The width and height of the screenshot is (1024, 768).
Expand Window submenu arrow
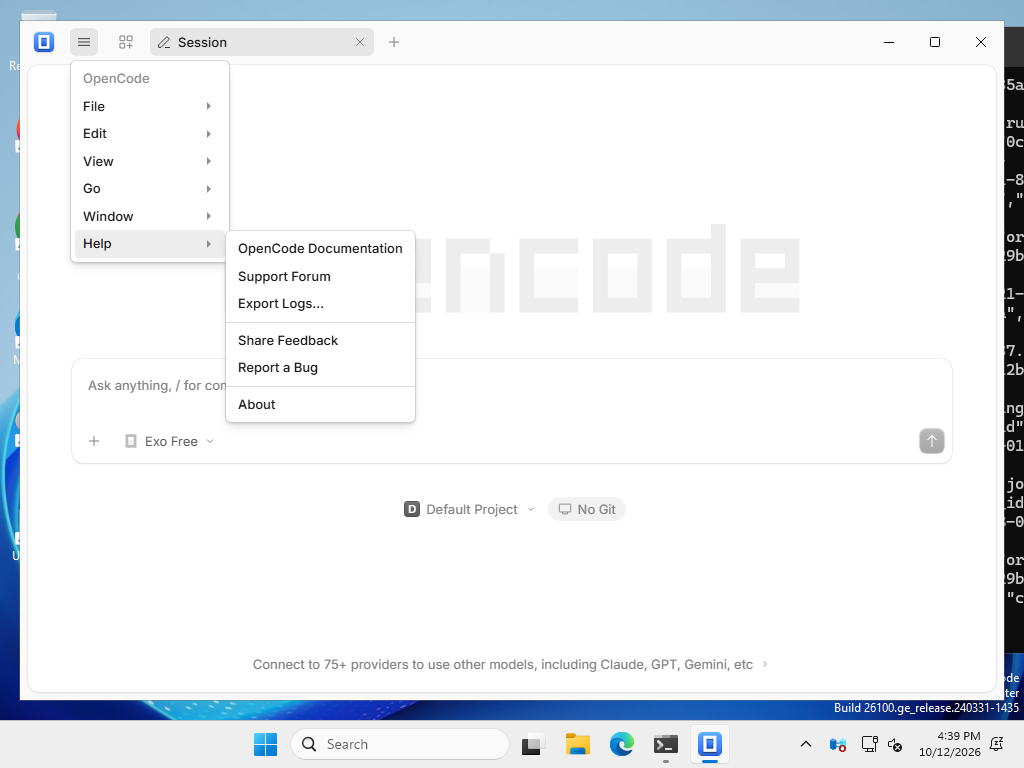coord(208,216)
